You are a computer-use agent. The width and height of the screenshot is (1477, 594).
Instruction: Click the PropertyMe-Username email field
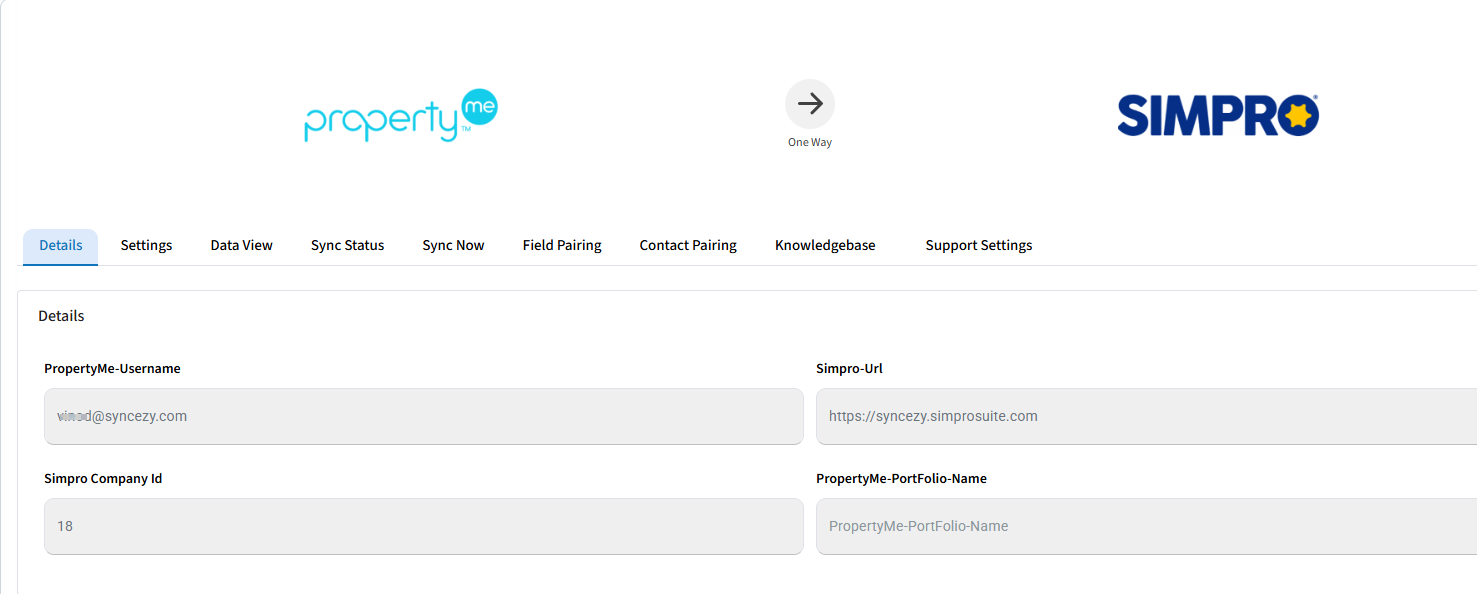(423, 416)
